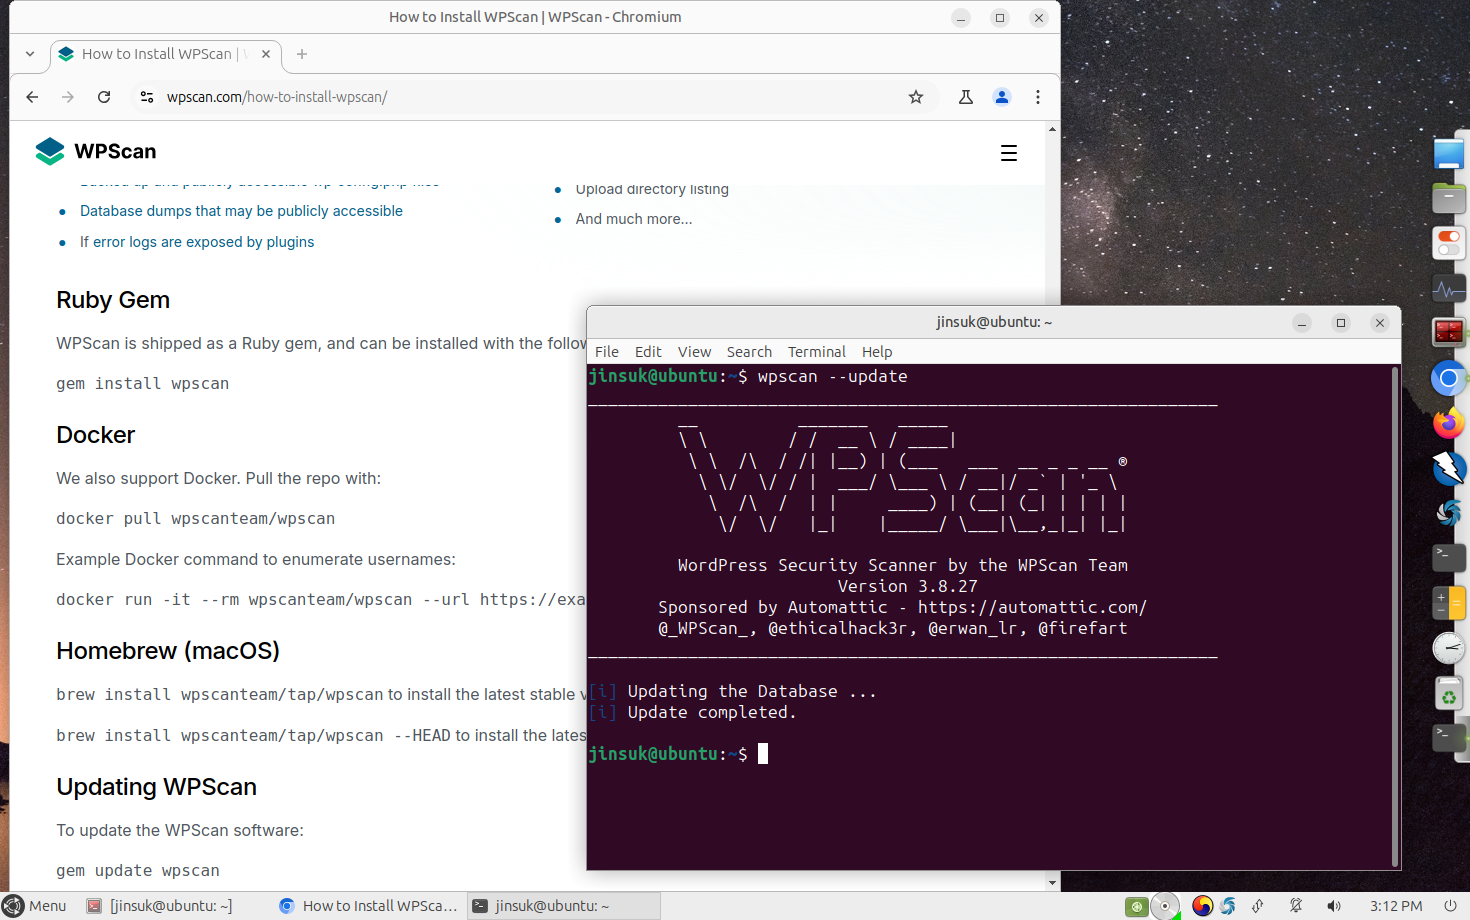The width and height of the screenshot is (1470, 920).
Task: Open the 3:12 PM clock
Action: [1396, 906]
